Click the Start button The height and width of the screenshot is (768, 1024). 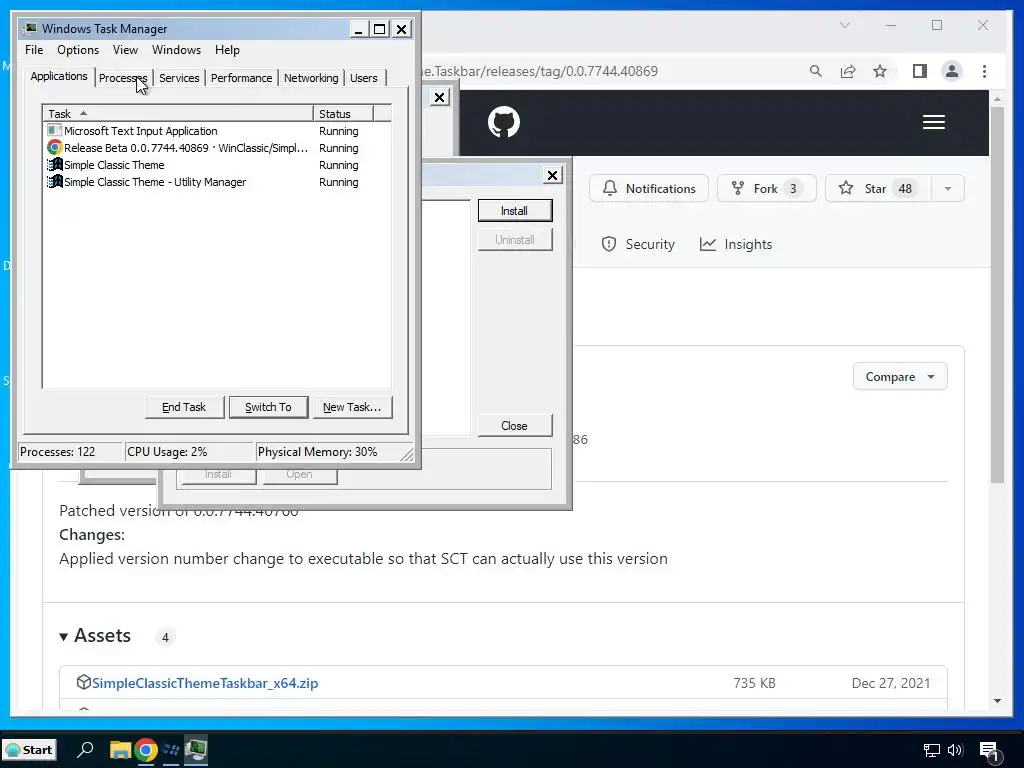point(29,750)
